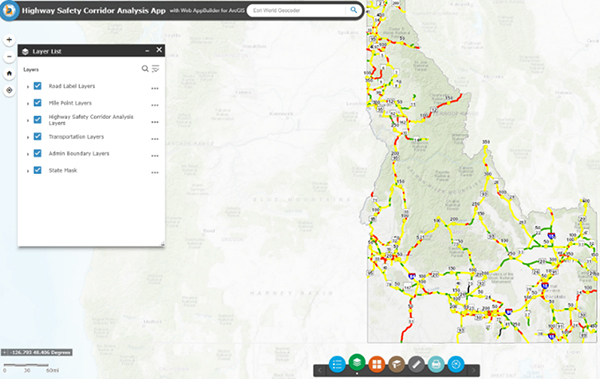
Task: Search layers in the Layer List panel
Action: 145,69
